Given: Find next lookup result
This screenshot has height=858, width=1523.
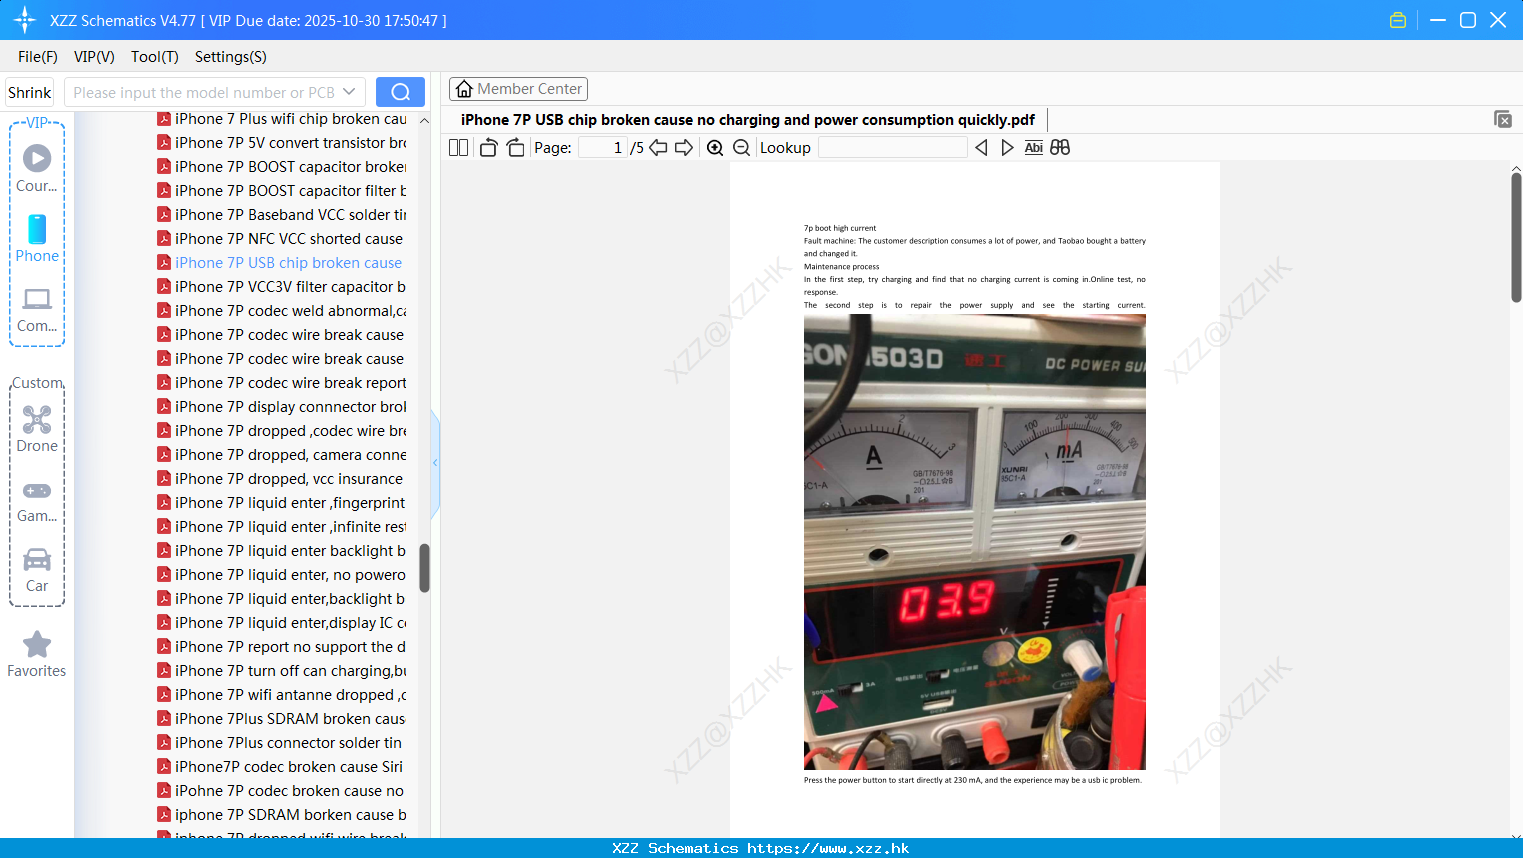Looking at the screenshot, I should pos(1007,148).
